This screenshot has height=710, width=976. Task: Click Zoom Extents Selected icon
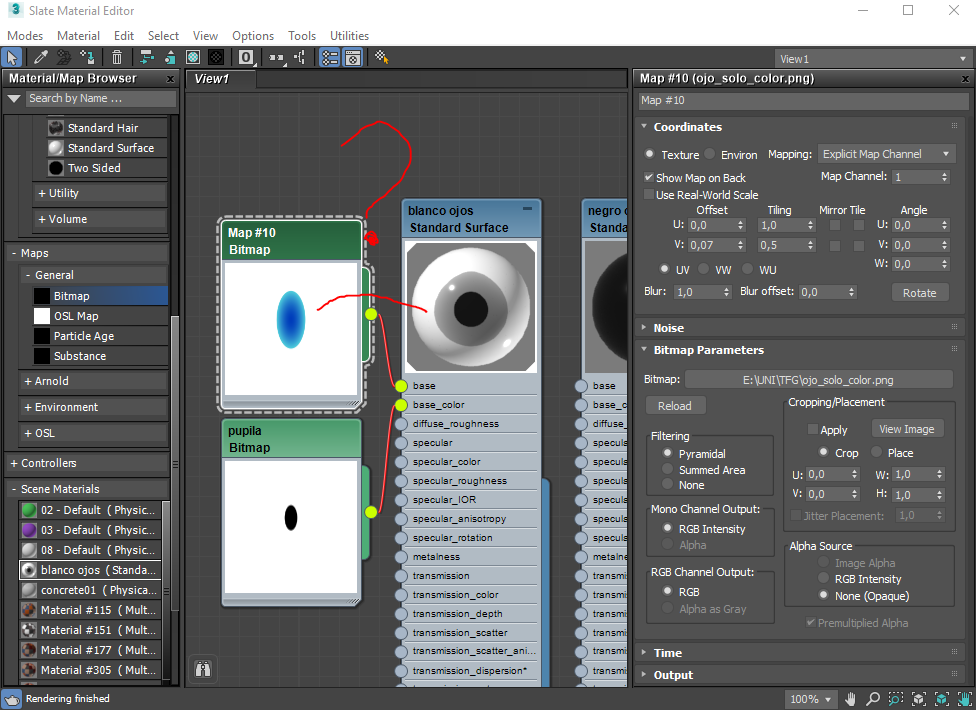click(942, 699)
